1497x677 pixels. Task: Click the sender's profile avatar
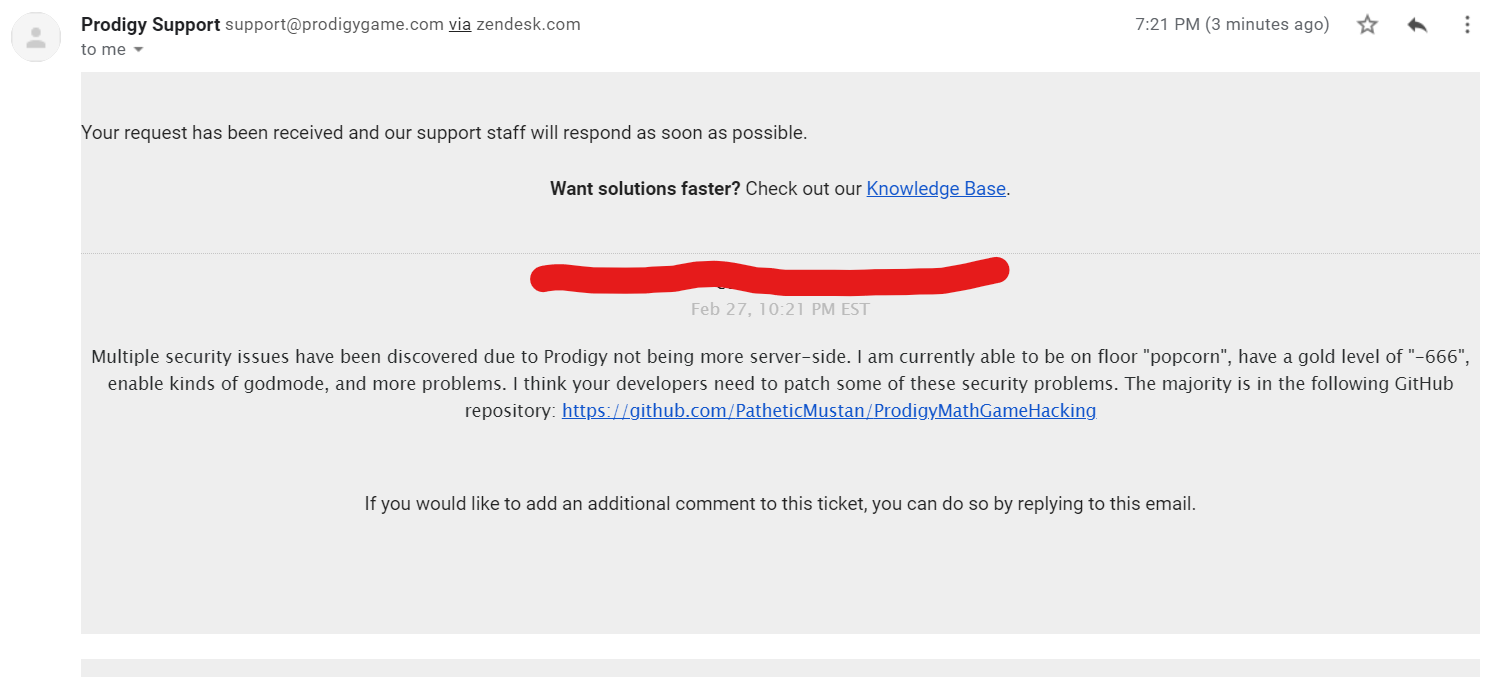click(36, 38)
